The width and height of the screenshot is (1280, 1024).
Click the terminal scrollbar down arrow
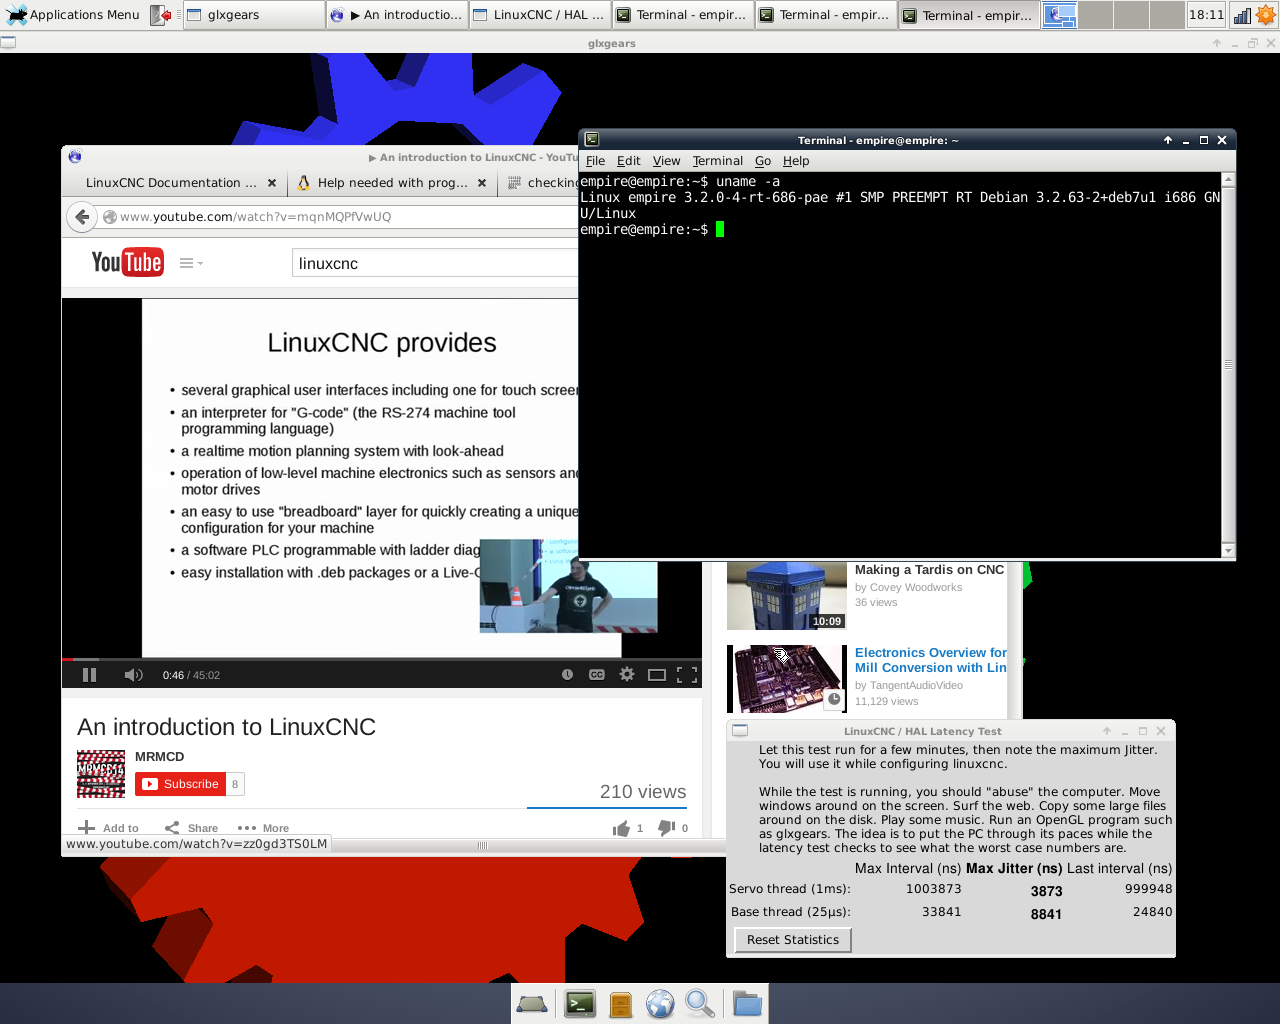coord(1228,550)
